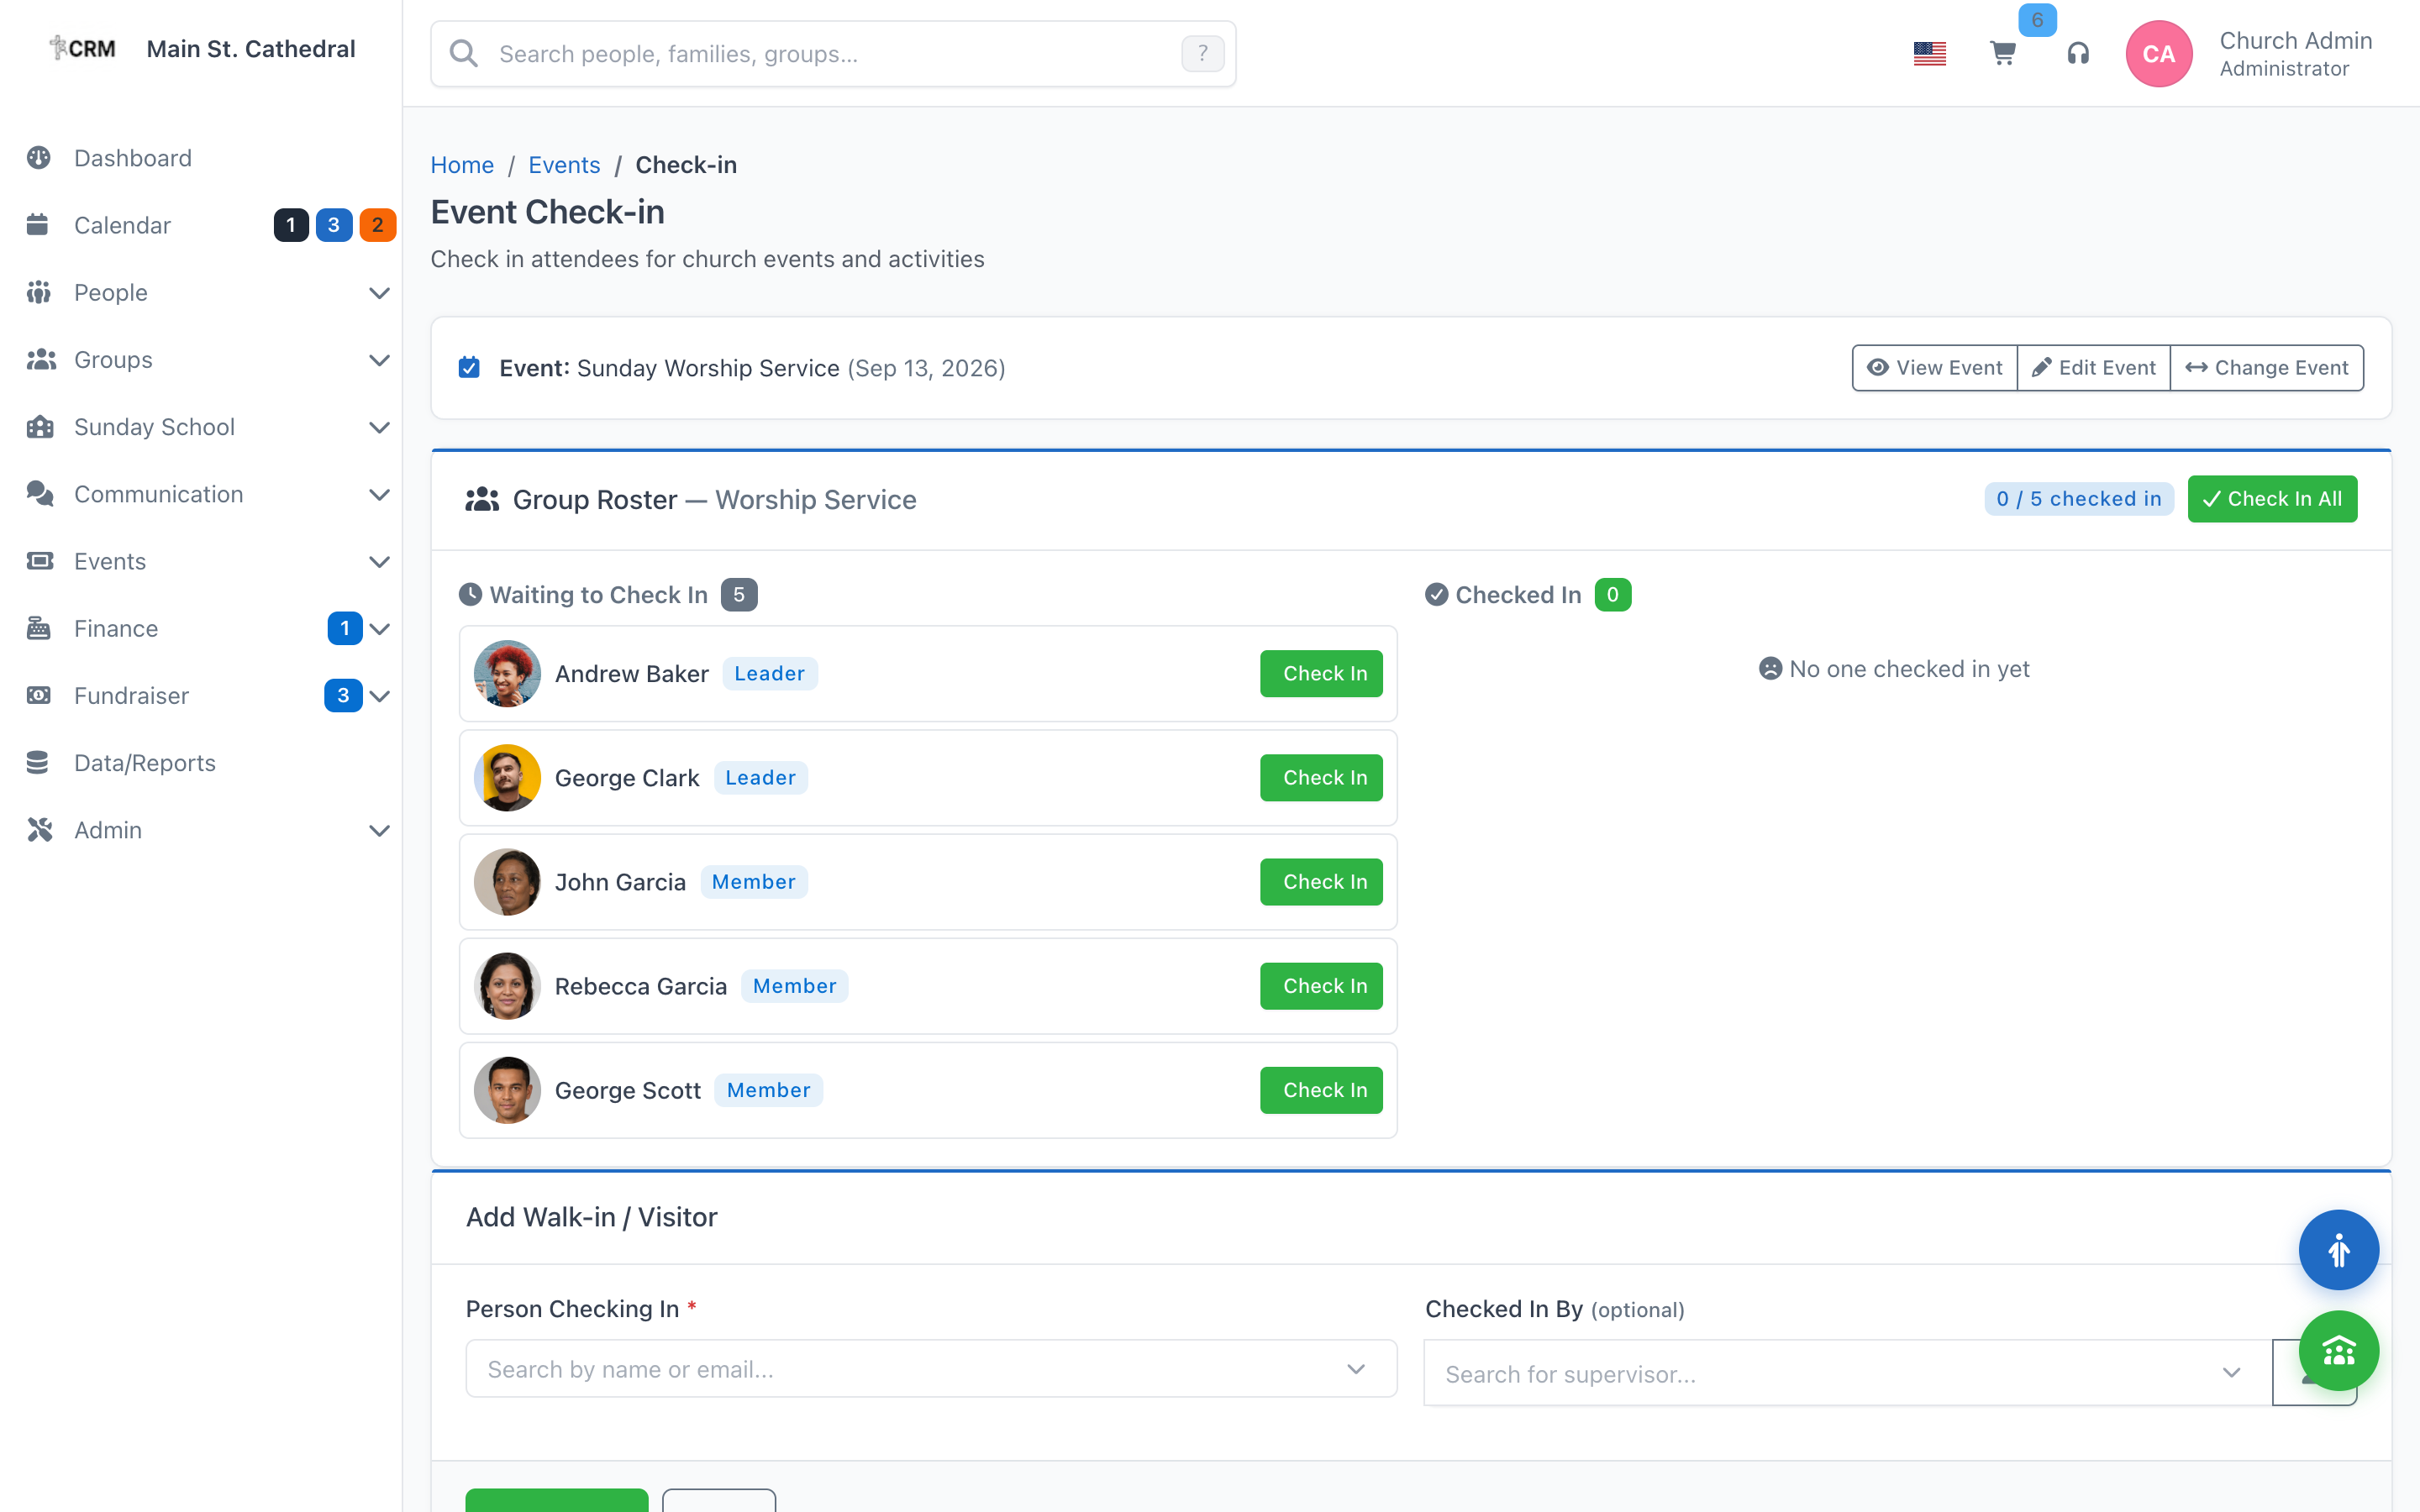The image size is (2420, 1512).
Task: Click the US flag language icon
Action: [x=1929, y=54]
